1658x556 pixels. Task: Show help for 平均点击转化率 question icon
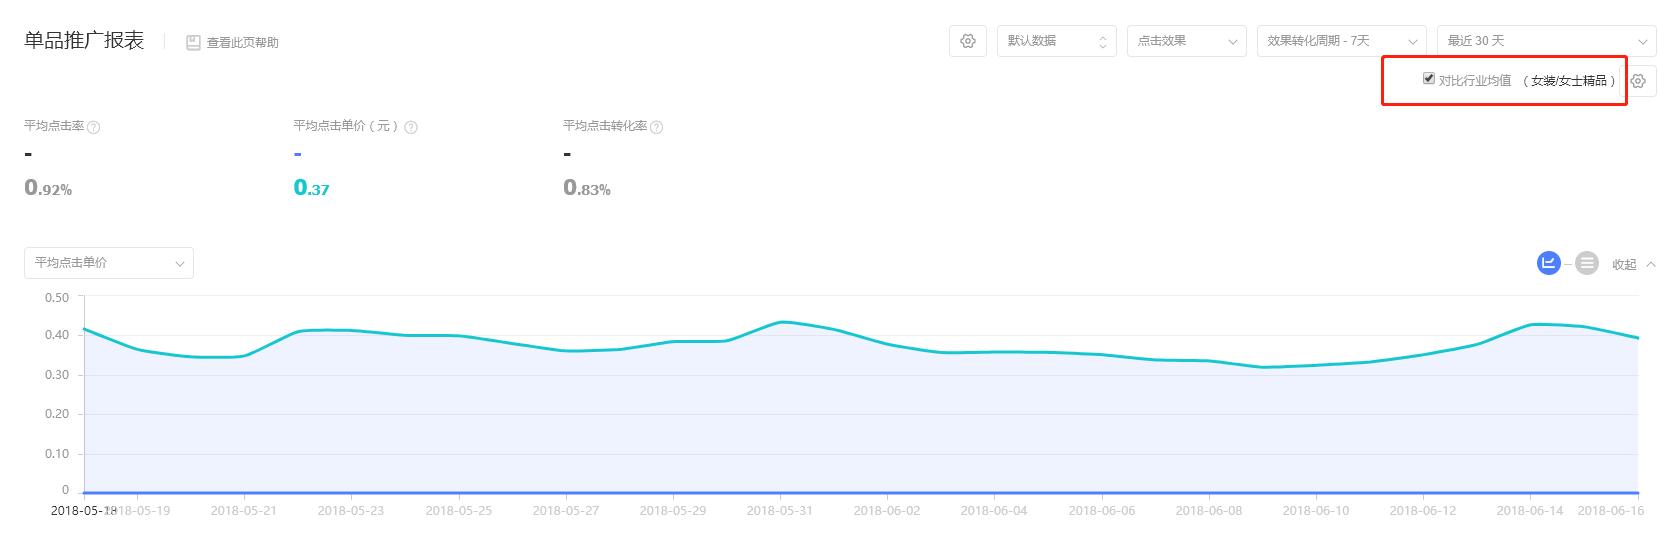(x=657, y=127)
